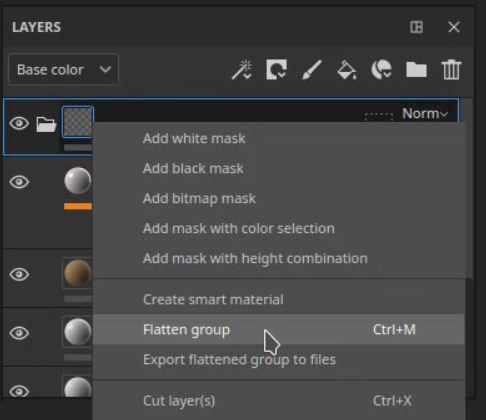This screenshot has height=420, width=486.
Task: Hide the layer with orange bar
Action: 19,182
